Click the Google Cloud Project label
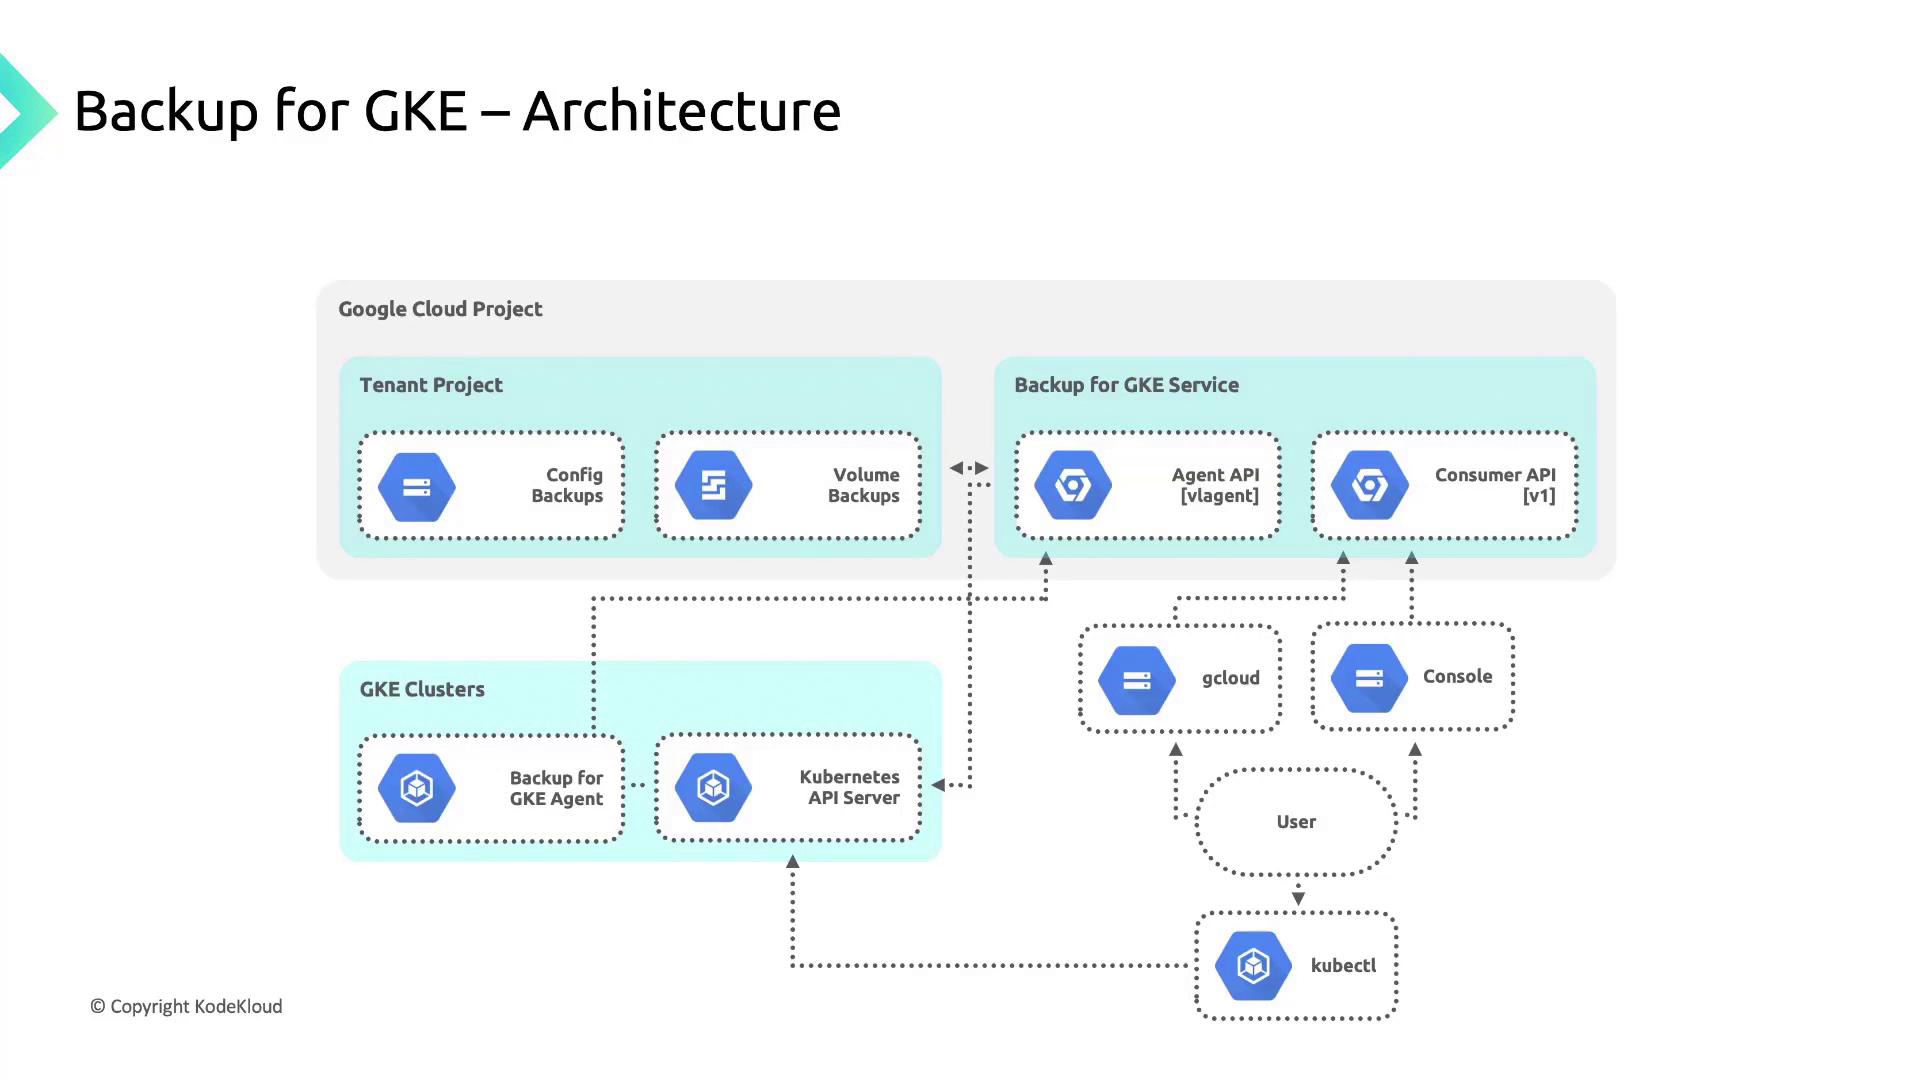 [x=440, y=309]
